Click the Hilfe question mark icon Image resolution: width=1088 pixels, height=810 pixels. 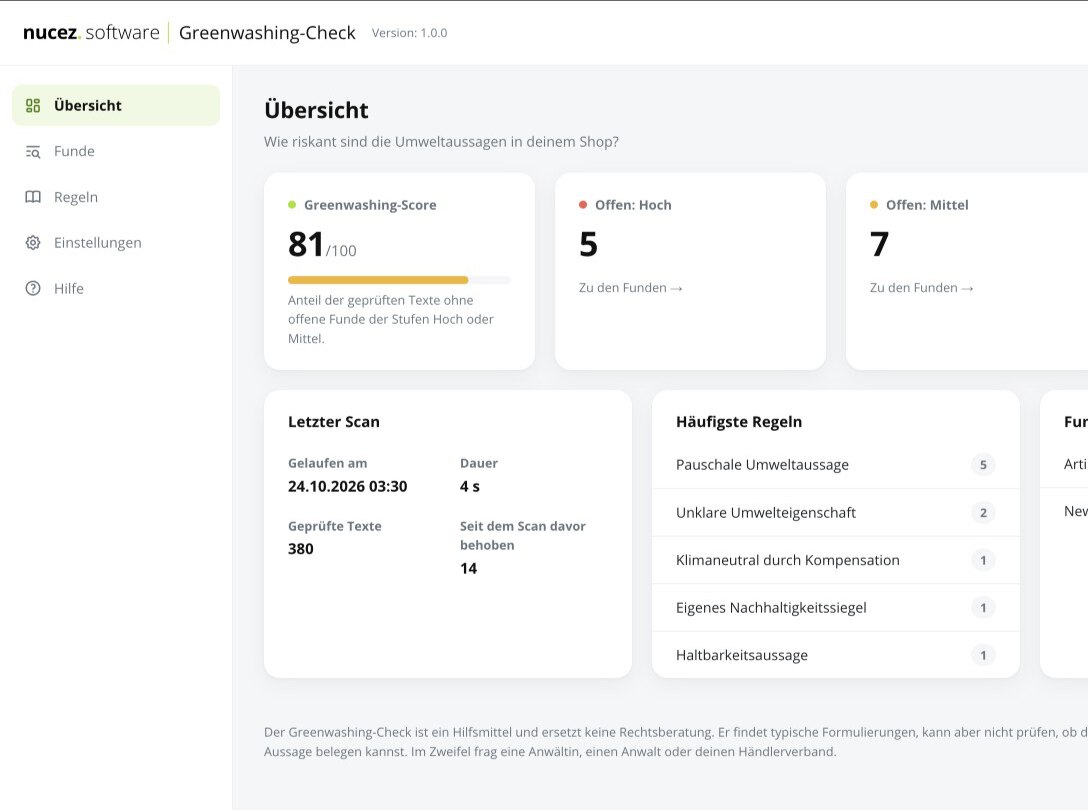tap(33, 289)
